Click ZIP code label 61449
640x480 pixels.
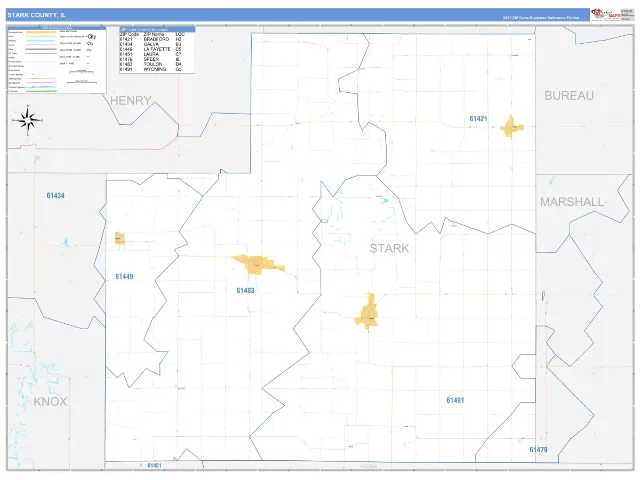[124, 277]
